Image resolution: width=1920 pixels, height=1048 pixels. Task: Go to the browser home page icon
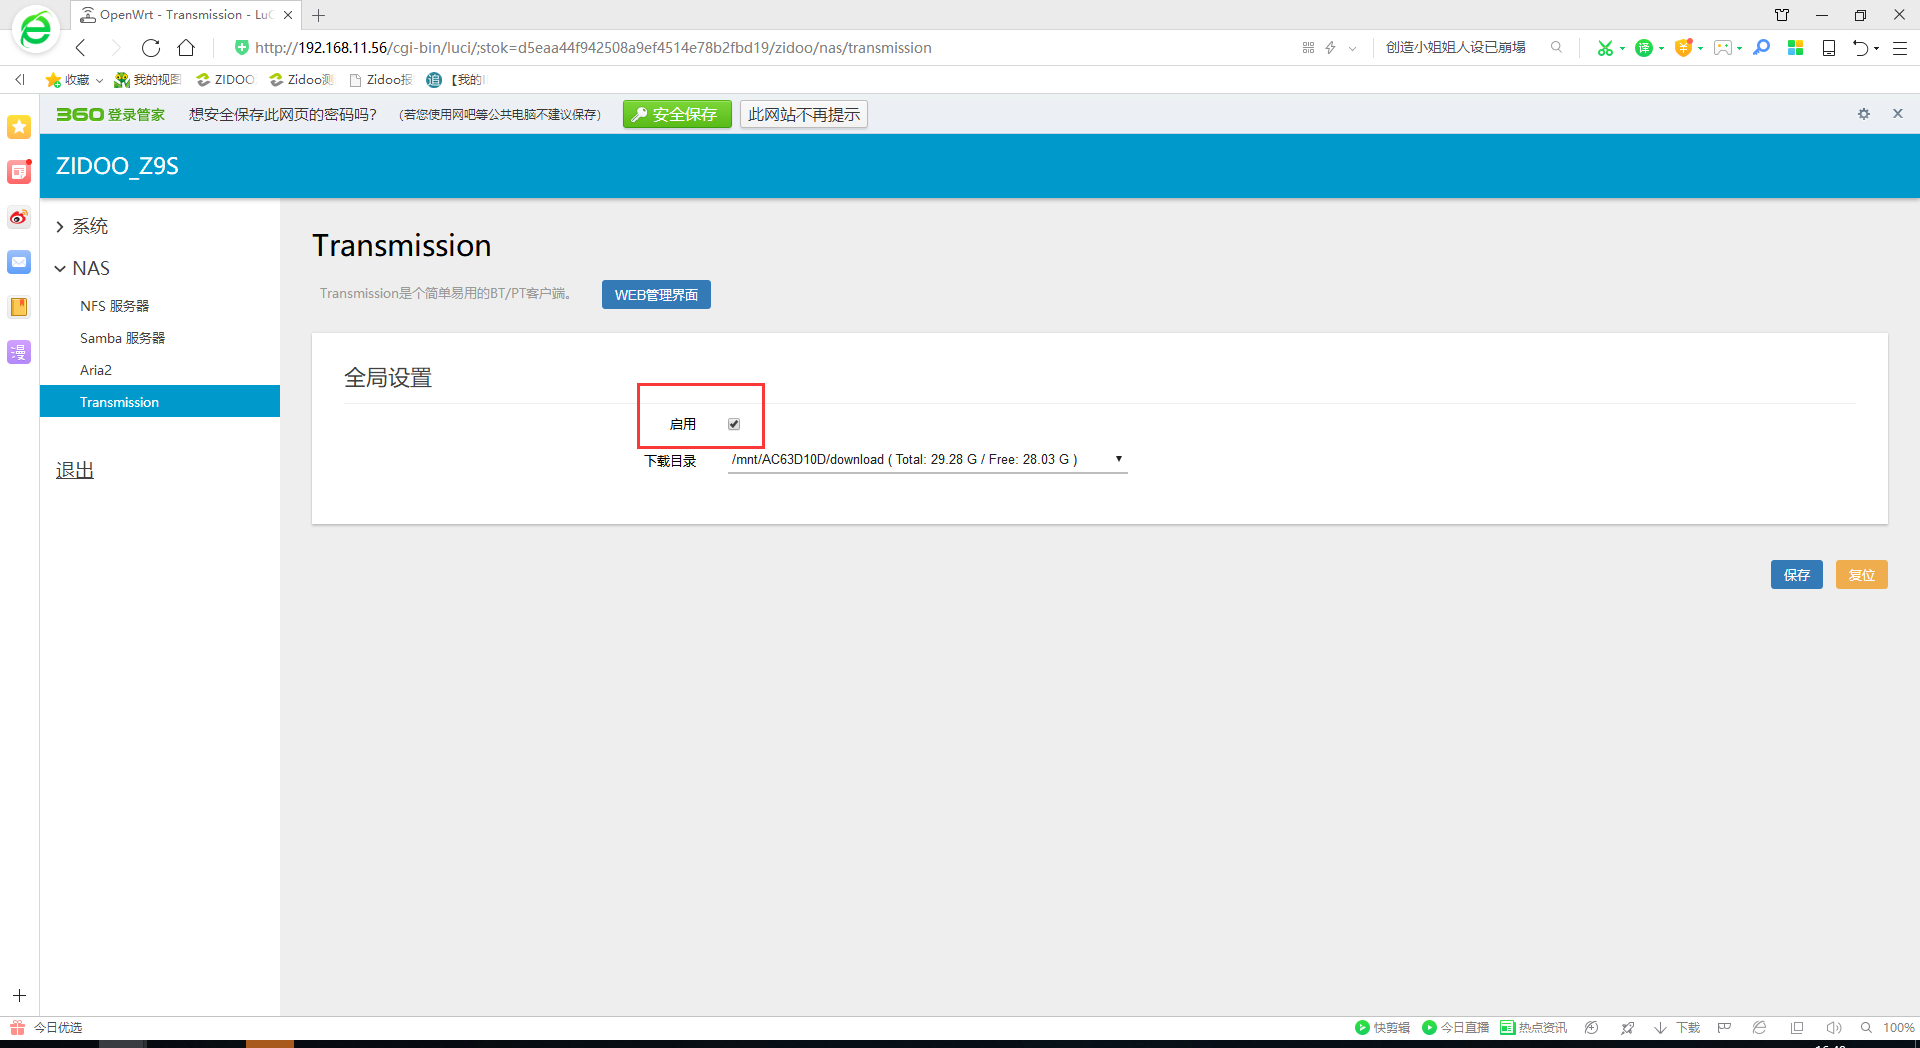[186, 48]
